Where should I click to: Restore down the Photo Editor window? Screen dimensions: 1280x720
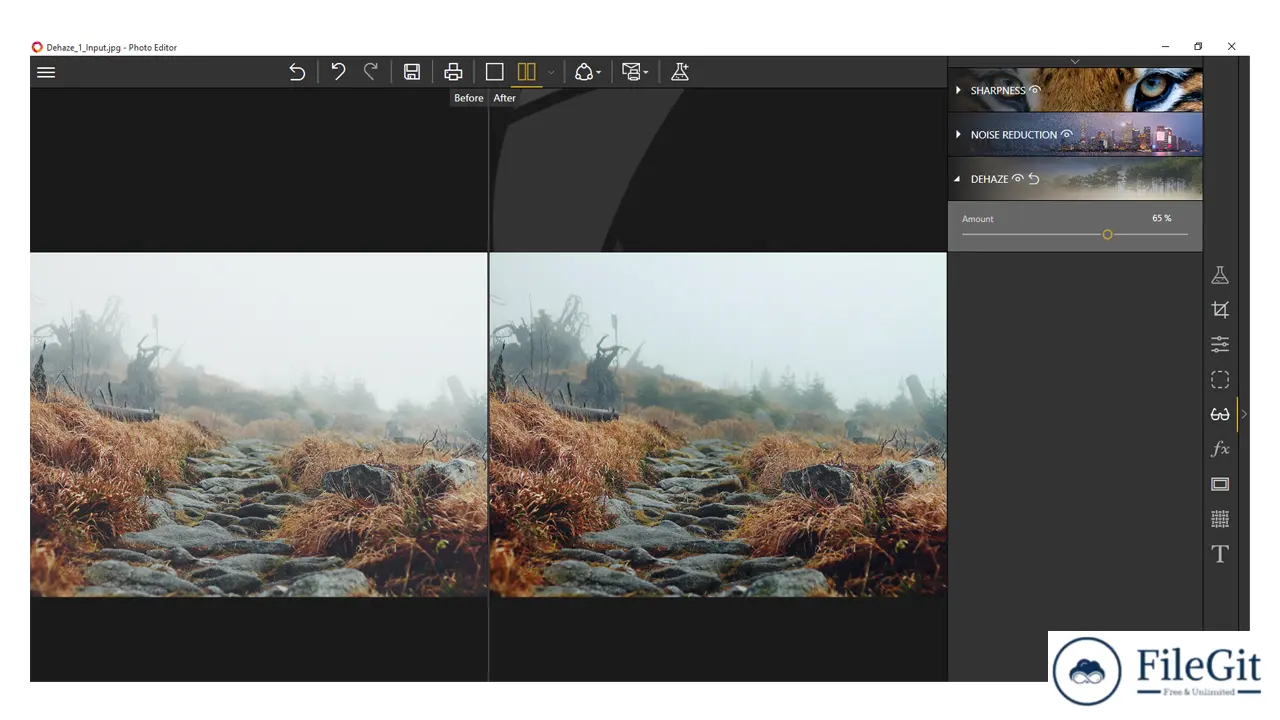(1198, 46)
